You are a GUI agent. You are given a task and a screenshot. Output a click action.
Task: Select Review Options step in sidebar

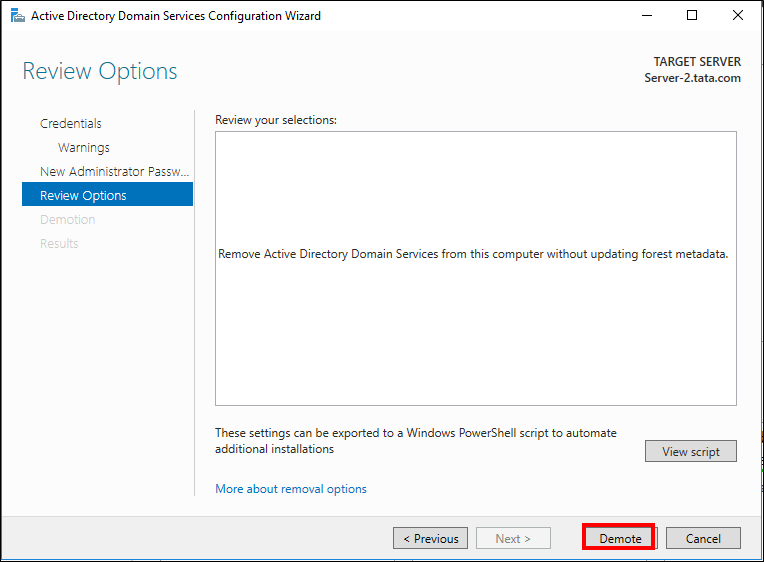(107, 194)
